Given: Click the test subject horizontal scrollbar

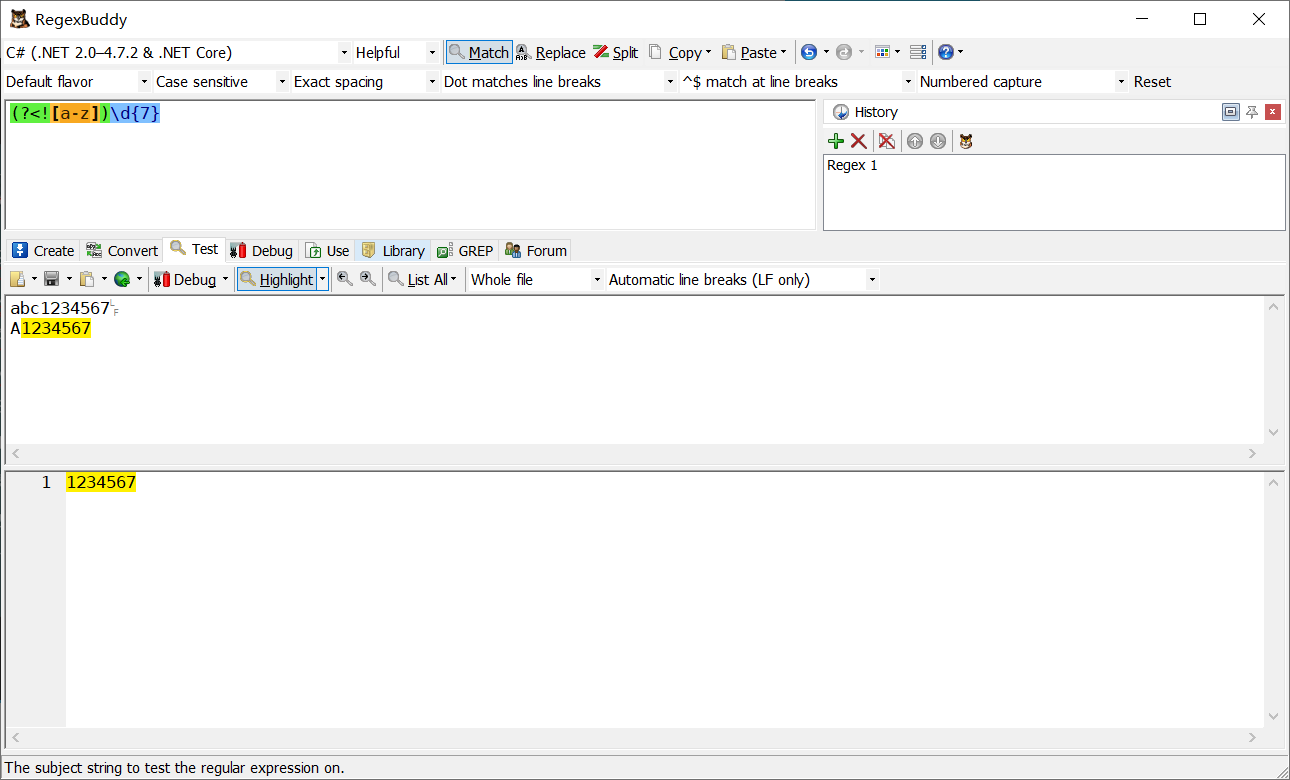Looking at the screenshot, I should coord(634,453).
